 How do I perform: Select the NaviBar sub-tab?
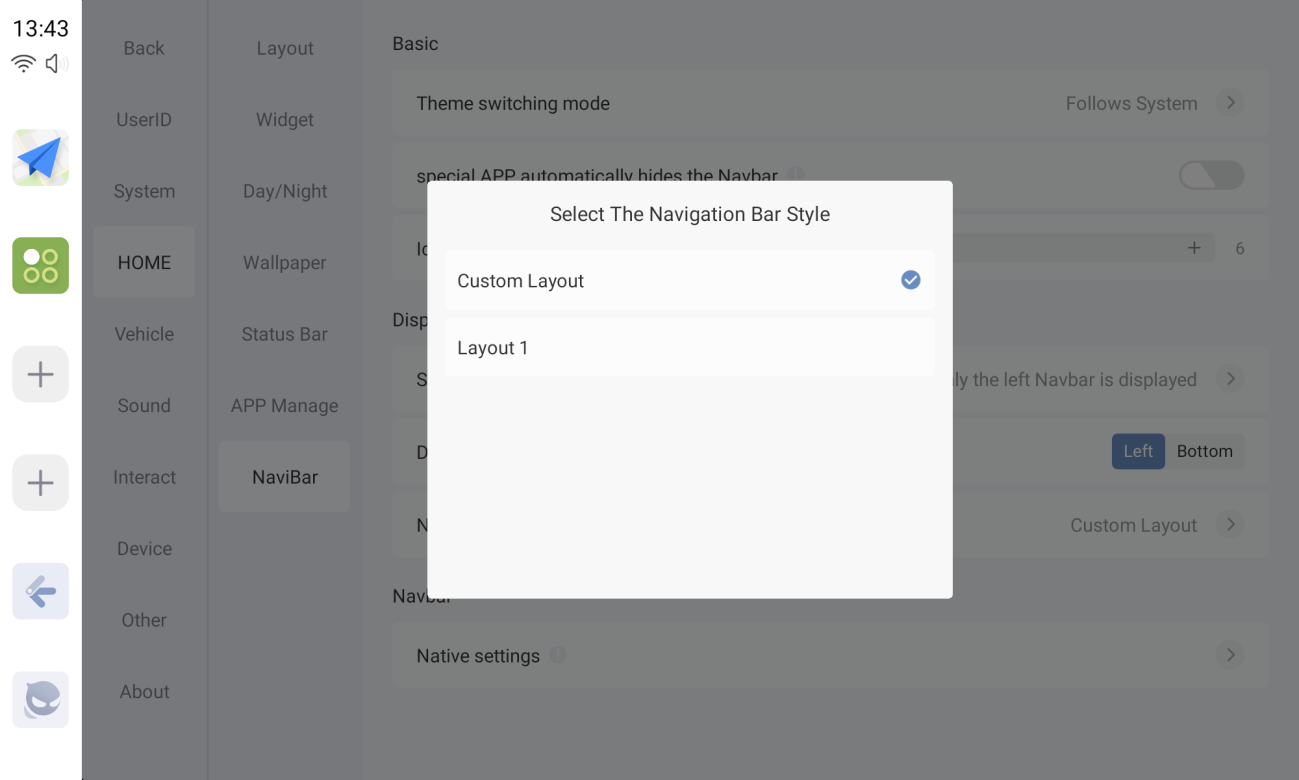click(x=285, y=477)
